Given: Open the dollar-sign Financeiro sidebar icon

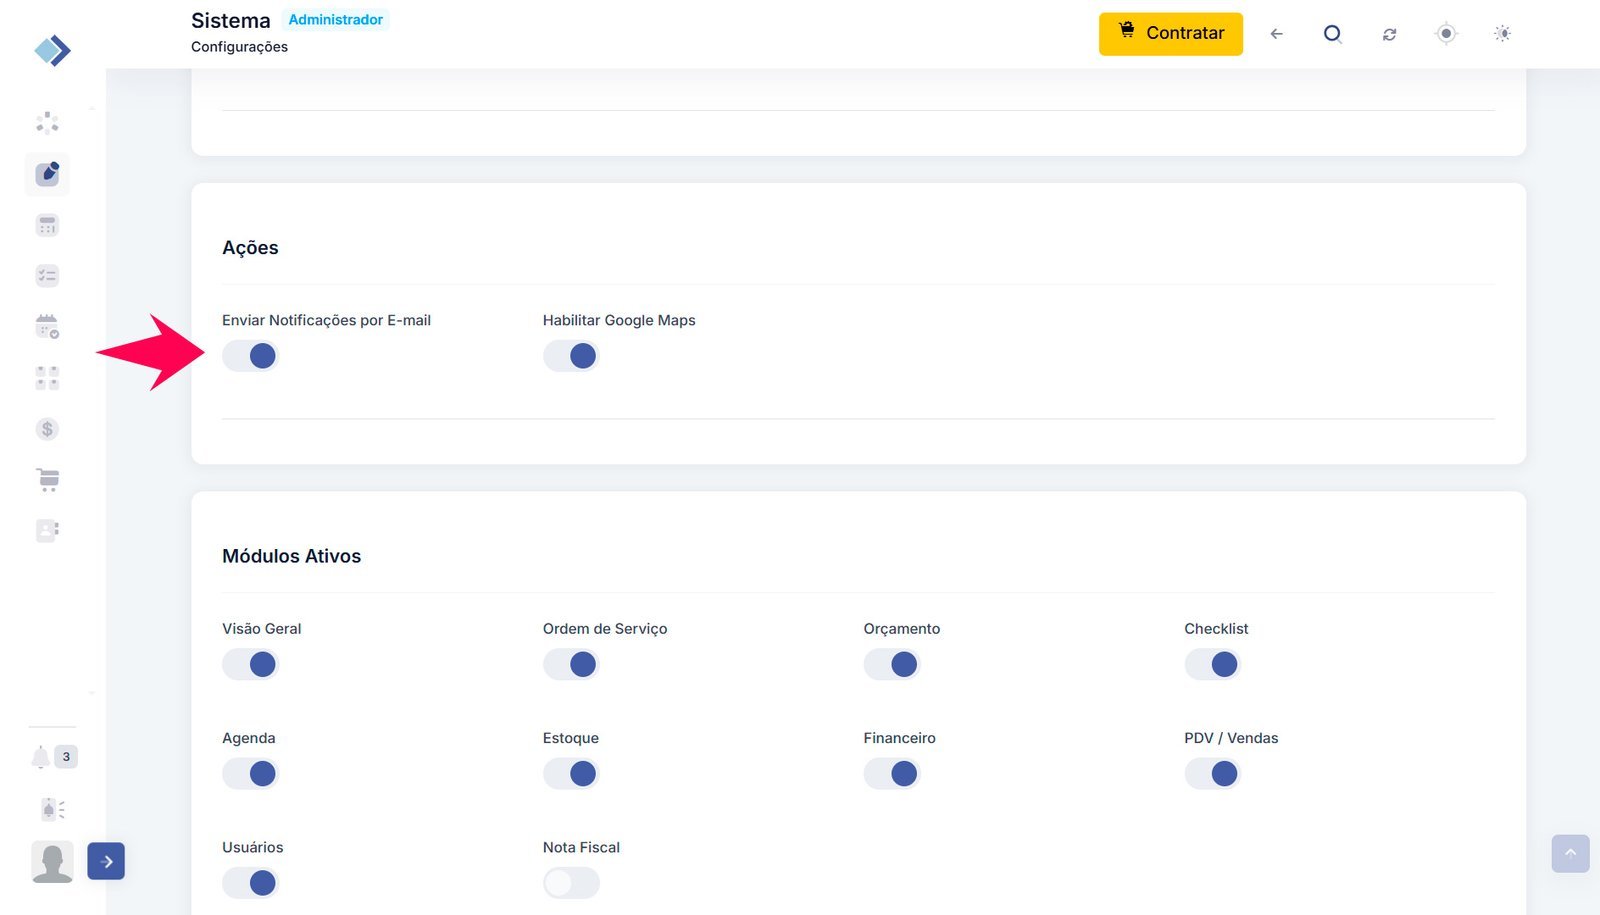Looking at the screenshot, I should [47, 429].
